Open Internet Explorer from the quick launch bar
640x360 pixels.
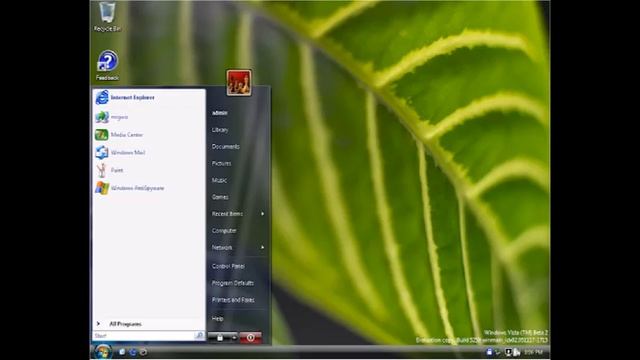click(x=133, y=351)
